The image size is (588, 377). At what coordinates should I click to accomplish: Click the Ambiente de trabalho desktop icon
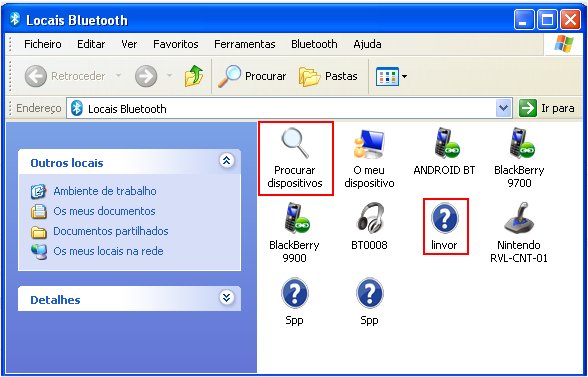pos(38,191)
